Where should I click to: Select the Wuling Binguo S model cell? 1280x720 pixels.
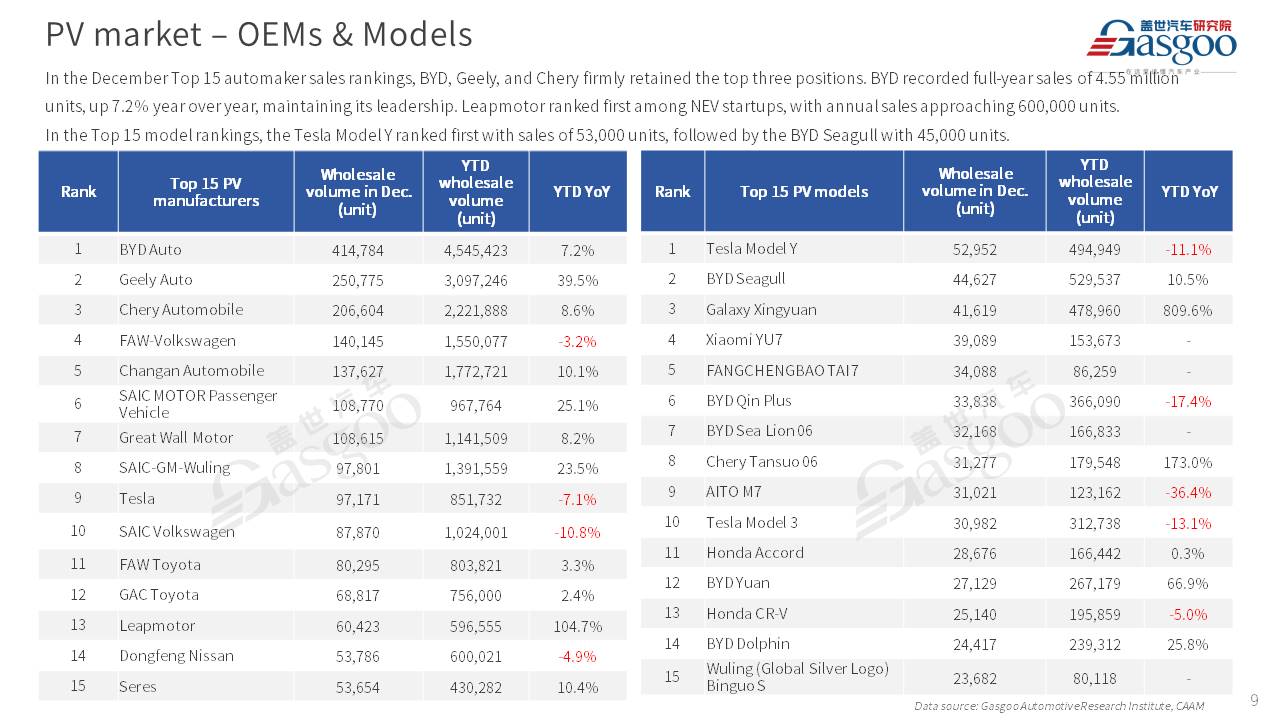click(x=797, y=677)
